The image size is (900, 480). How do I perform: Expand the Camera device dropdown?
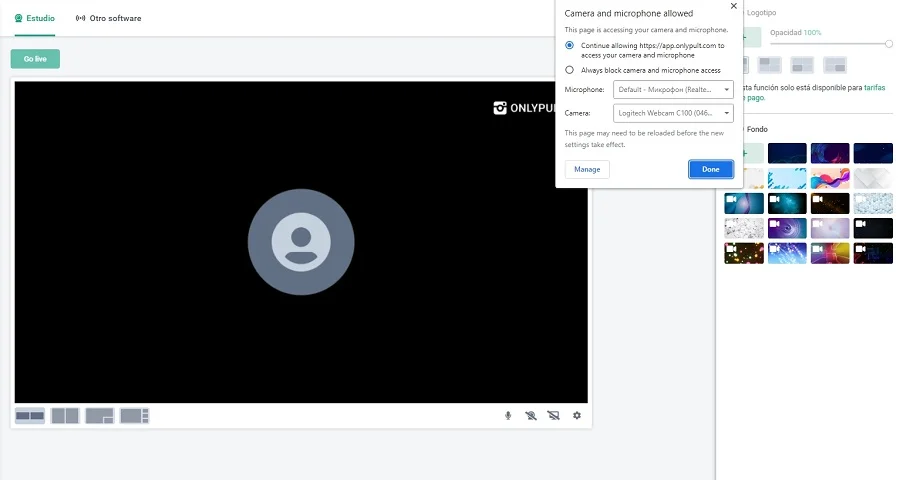coord(673,114)
